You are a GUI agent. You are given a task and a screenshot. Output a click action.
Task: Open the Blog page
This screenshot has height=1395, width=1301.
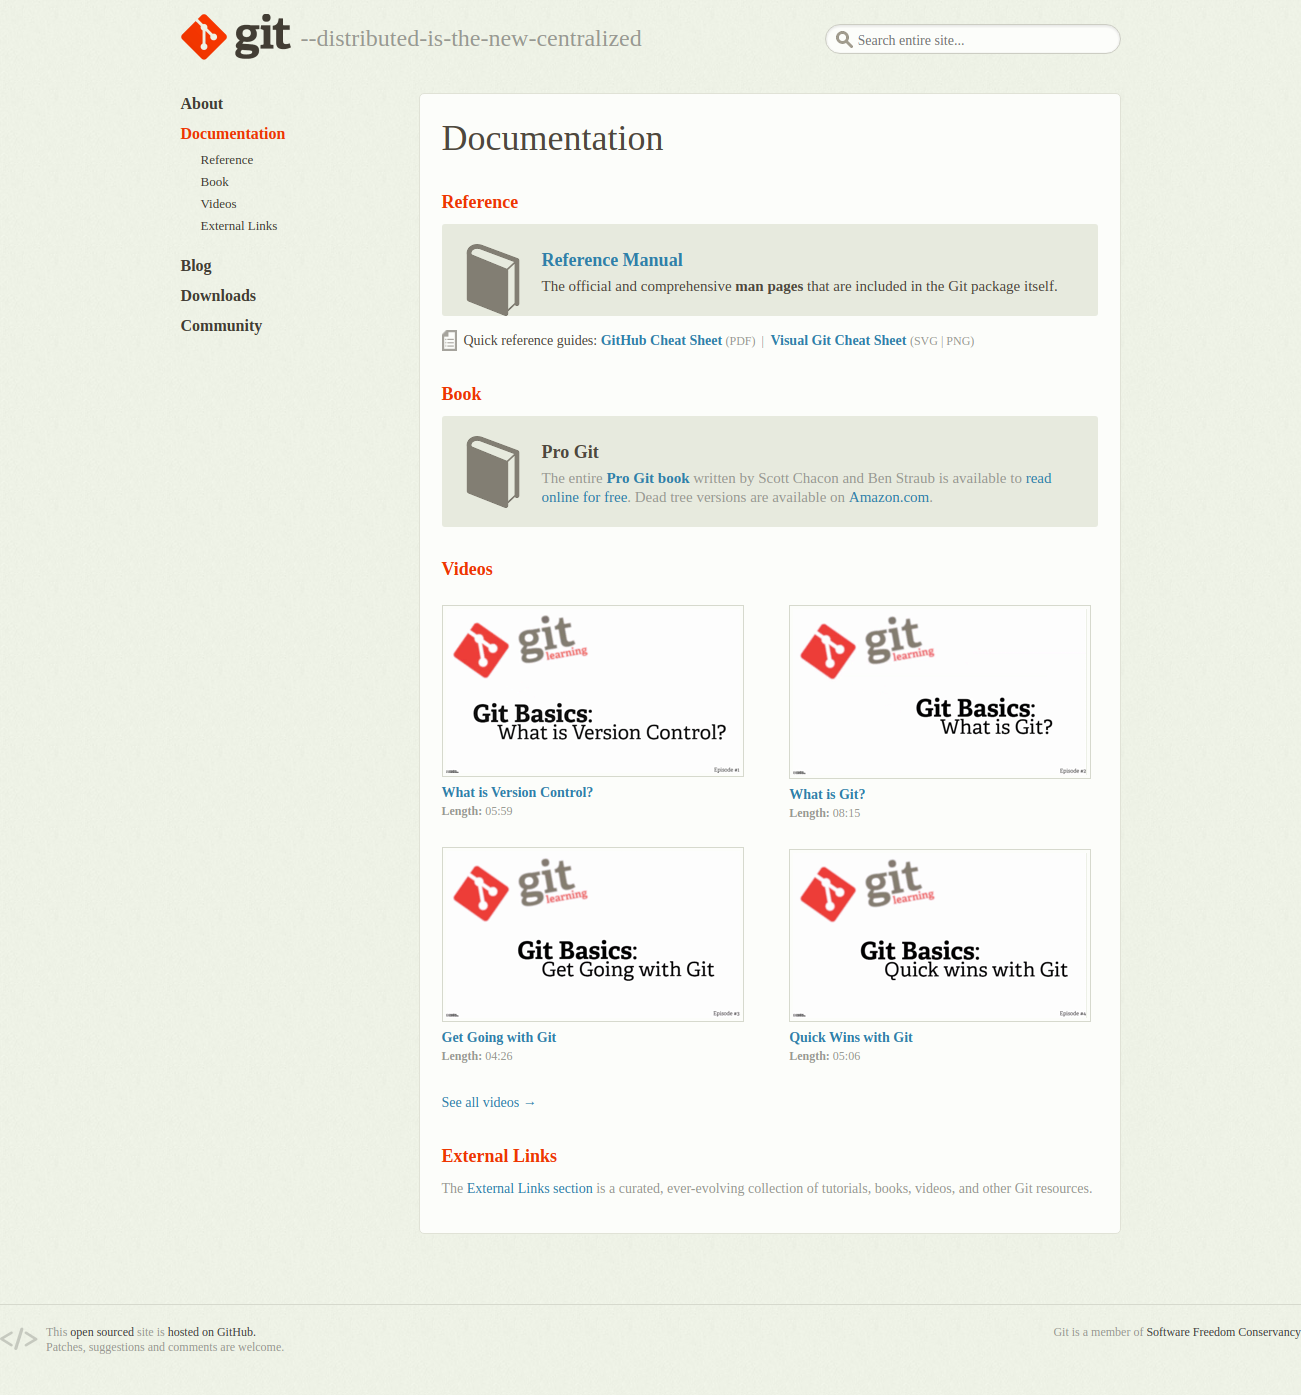(x=196, y=266)
